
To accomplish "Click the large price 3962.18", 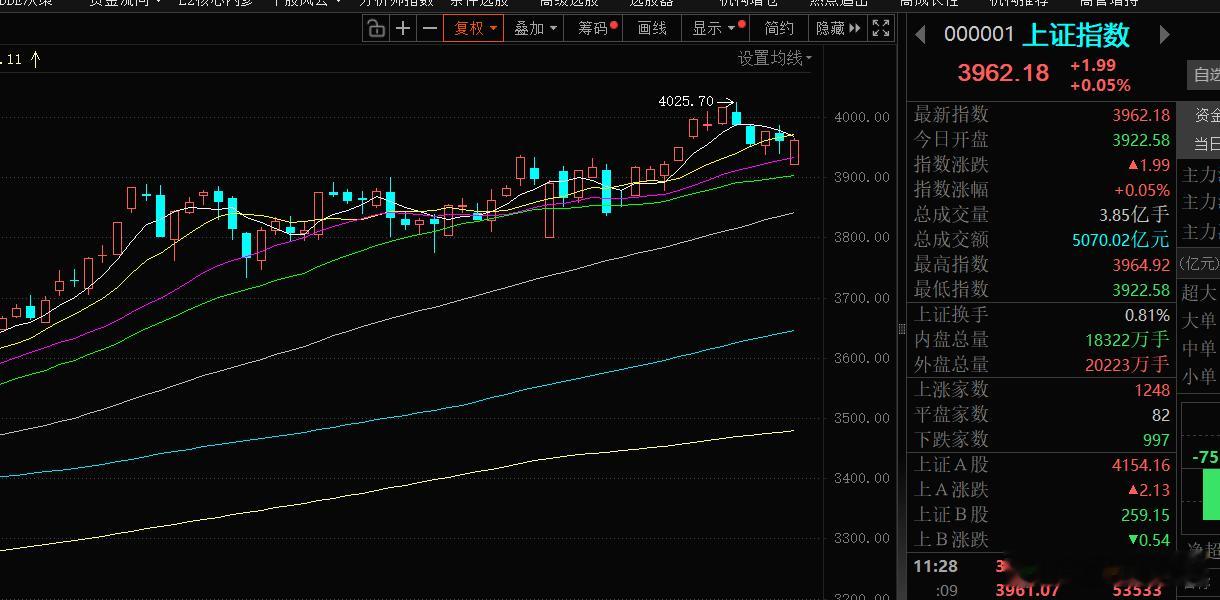I will [x=1003, y=73].
